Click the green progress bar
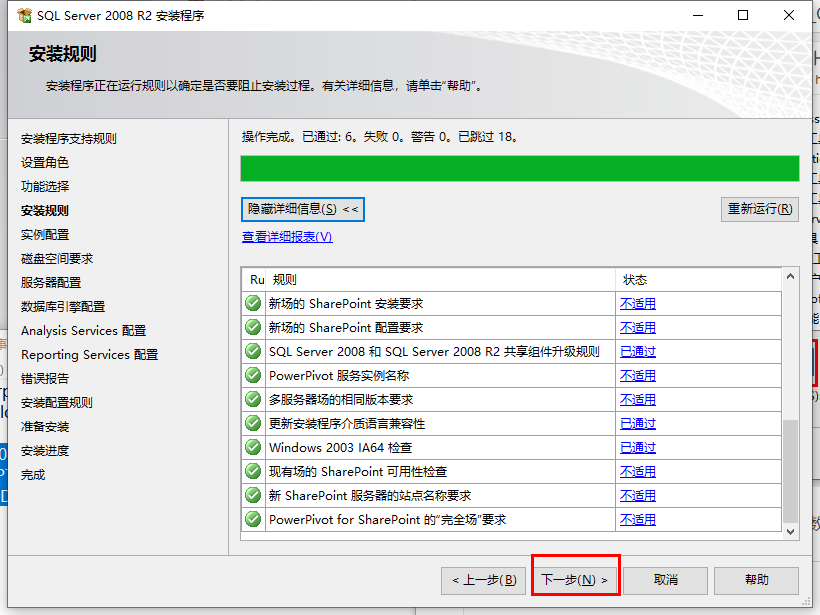The image size is (820, 615). pos(520,168)
